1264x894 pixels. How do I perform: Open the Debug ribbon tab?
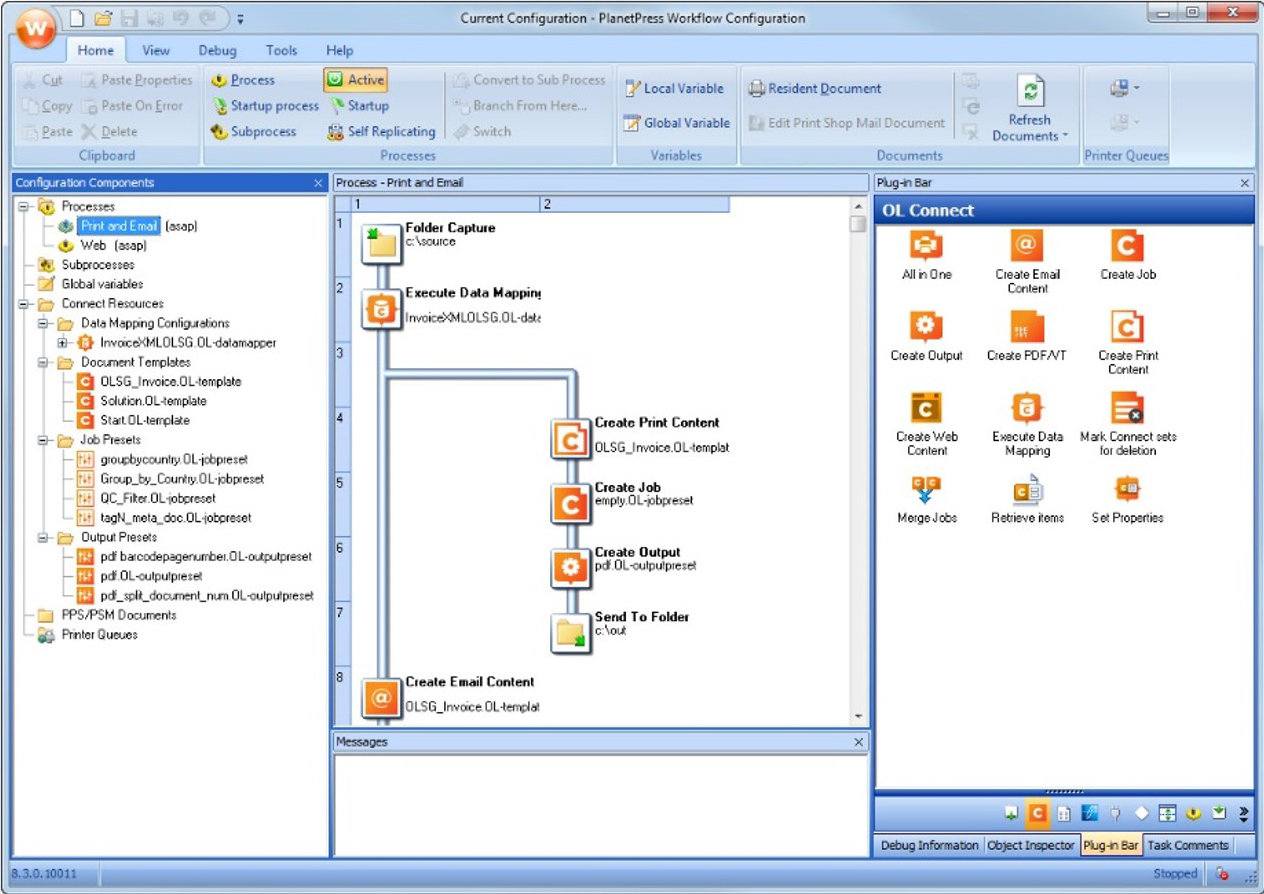pyautogui.click(x=217, y=50)
